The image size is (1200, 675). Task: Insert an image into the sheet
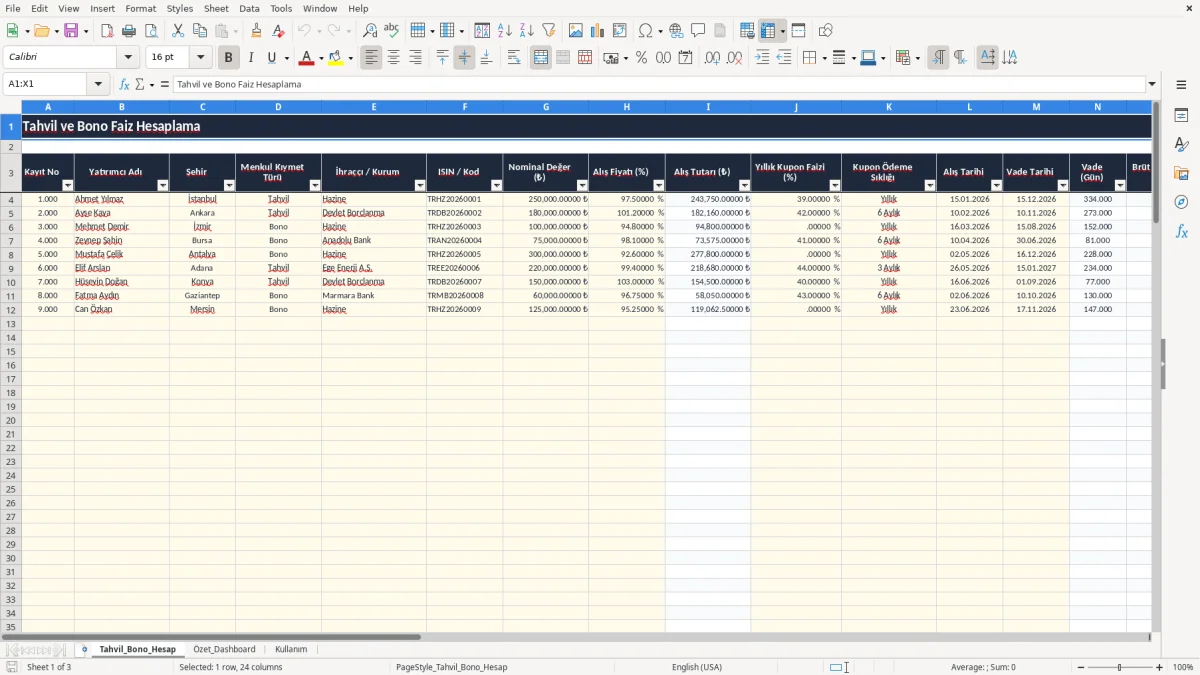(576, 31)
